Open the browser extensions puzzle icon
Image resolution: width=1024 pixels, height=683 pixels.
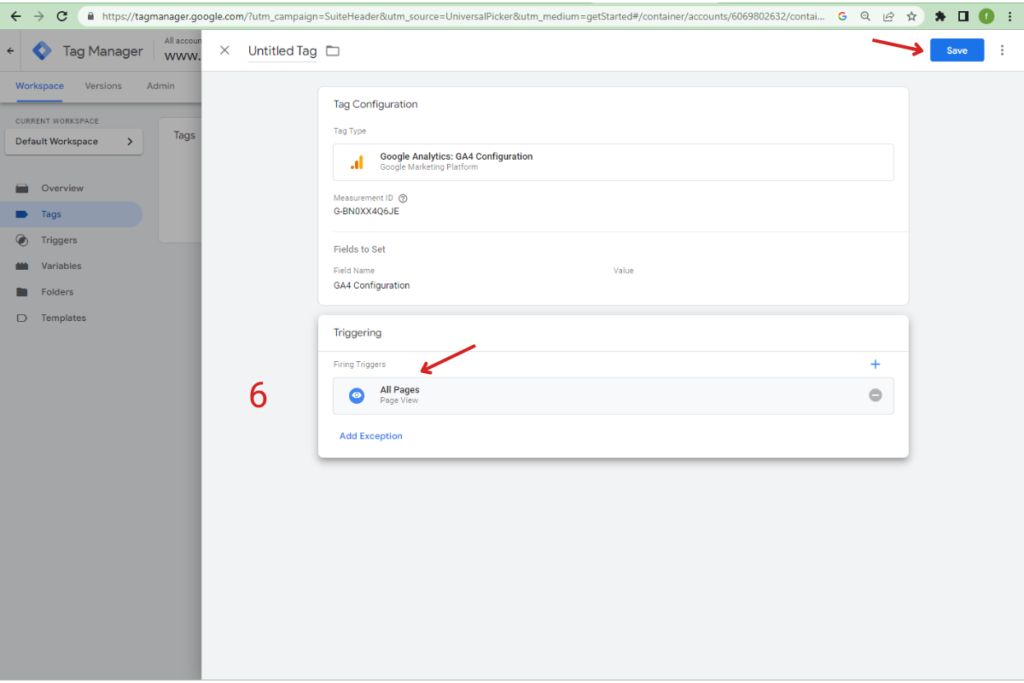[940, 16]
